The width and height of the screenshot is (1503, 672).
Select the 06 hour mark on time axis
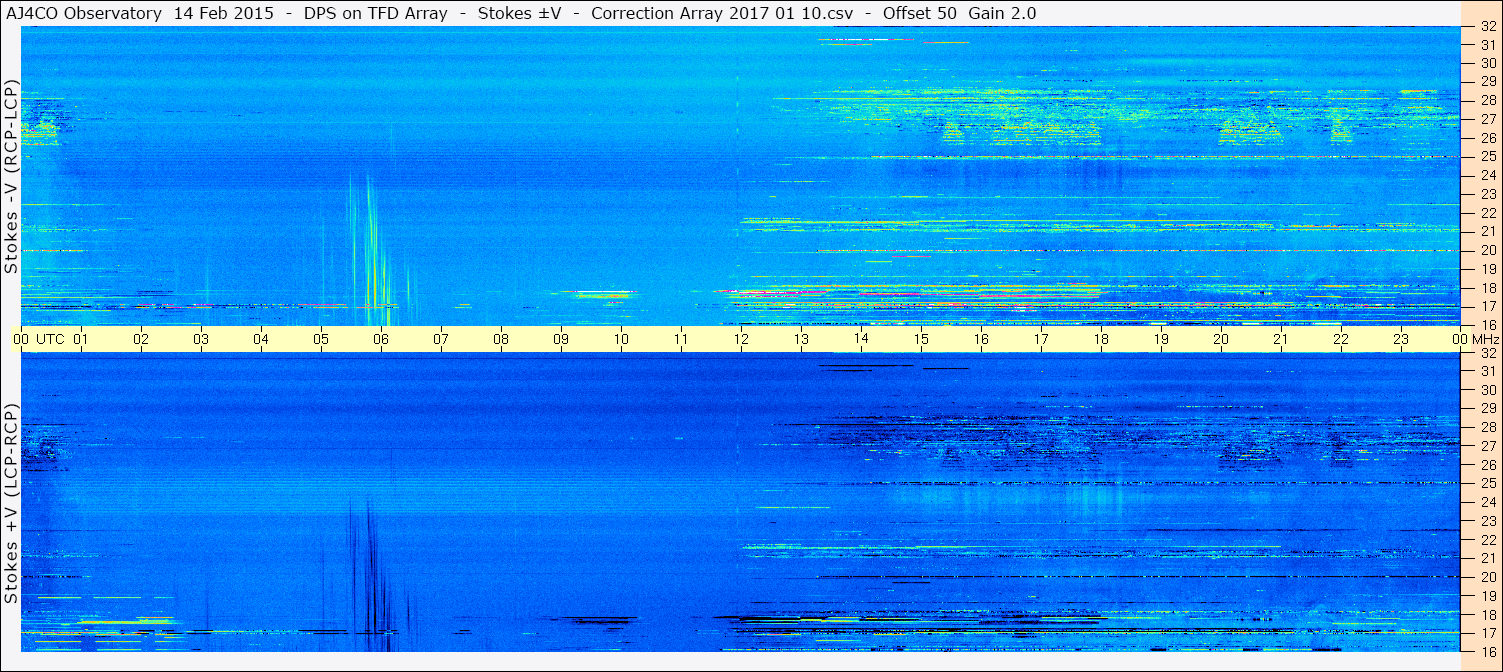[381, 339]
